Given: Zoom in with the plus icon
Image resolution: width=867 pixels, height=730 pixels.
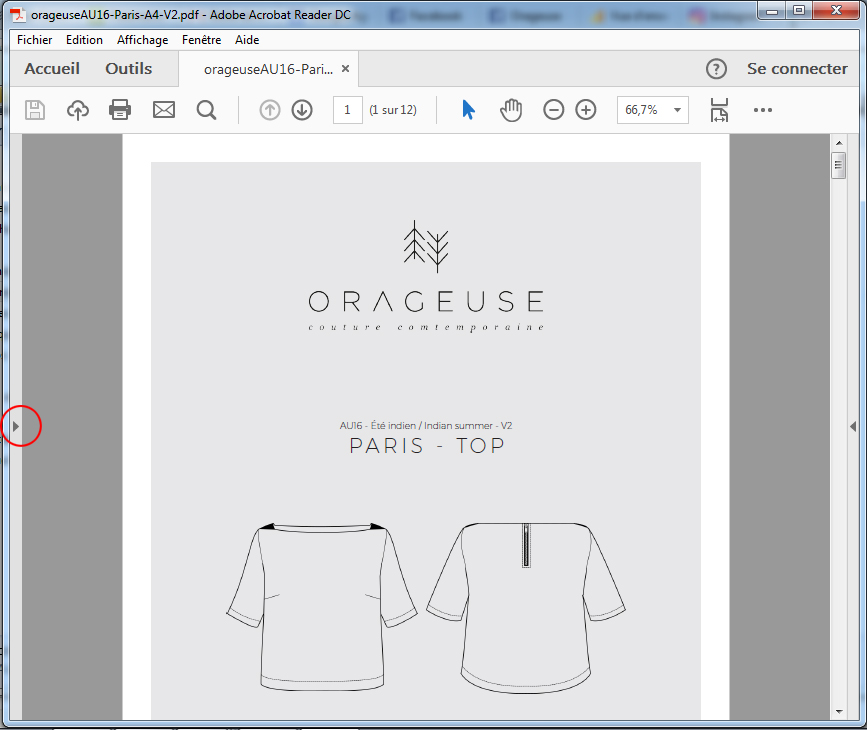Looking at the screenshot, I should [586, 110].
